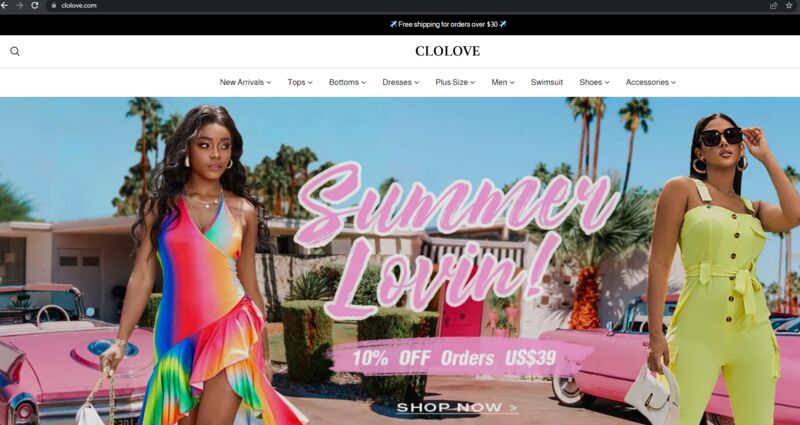800x425 pixels.
Task: Click the browser forward arrow
Action: 19,5
